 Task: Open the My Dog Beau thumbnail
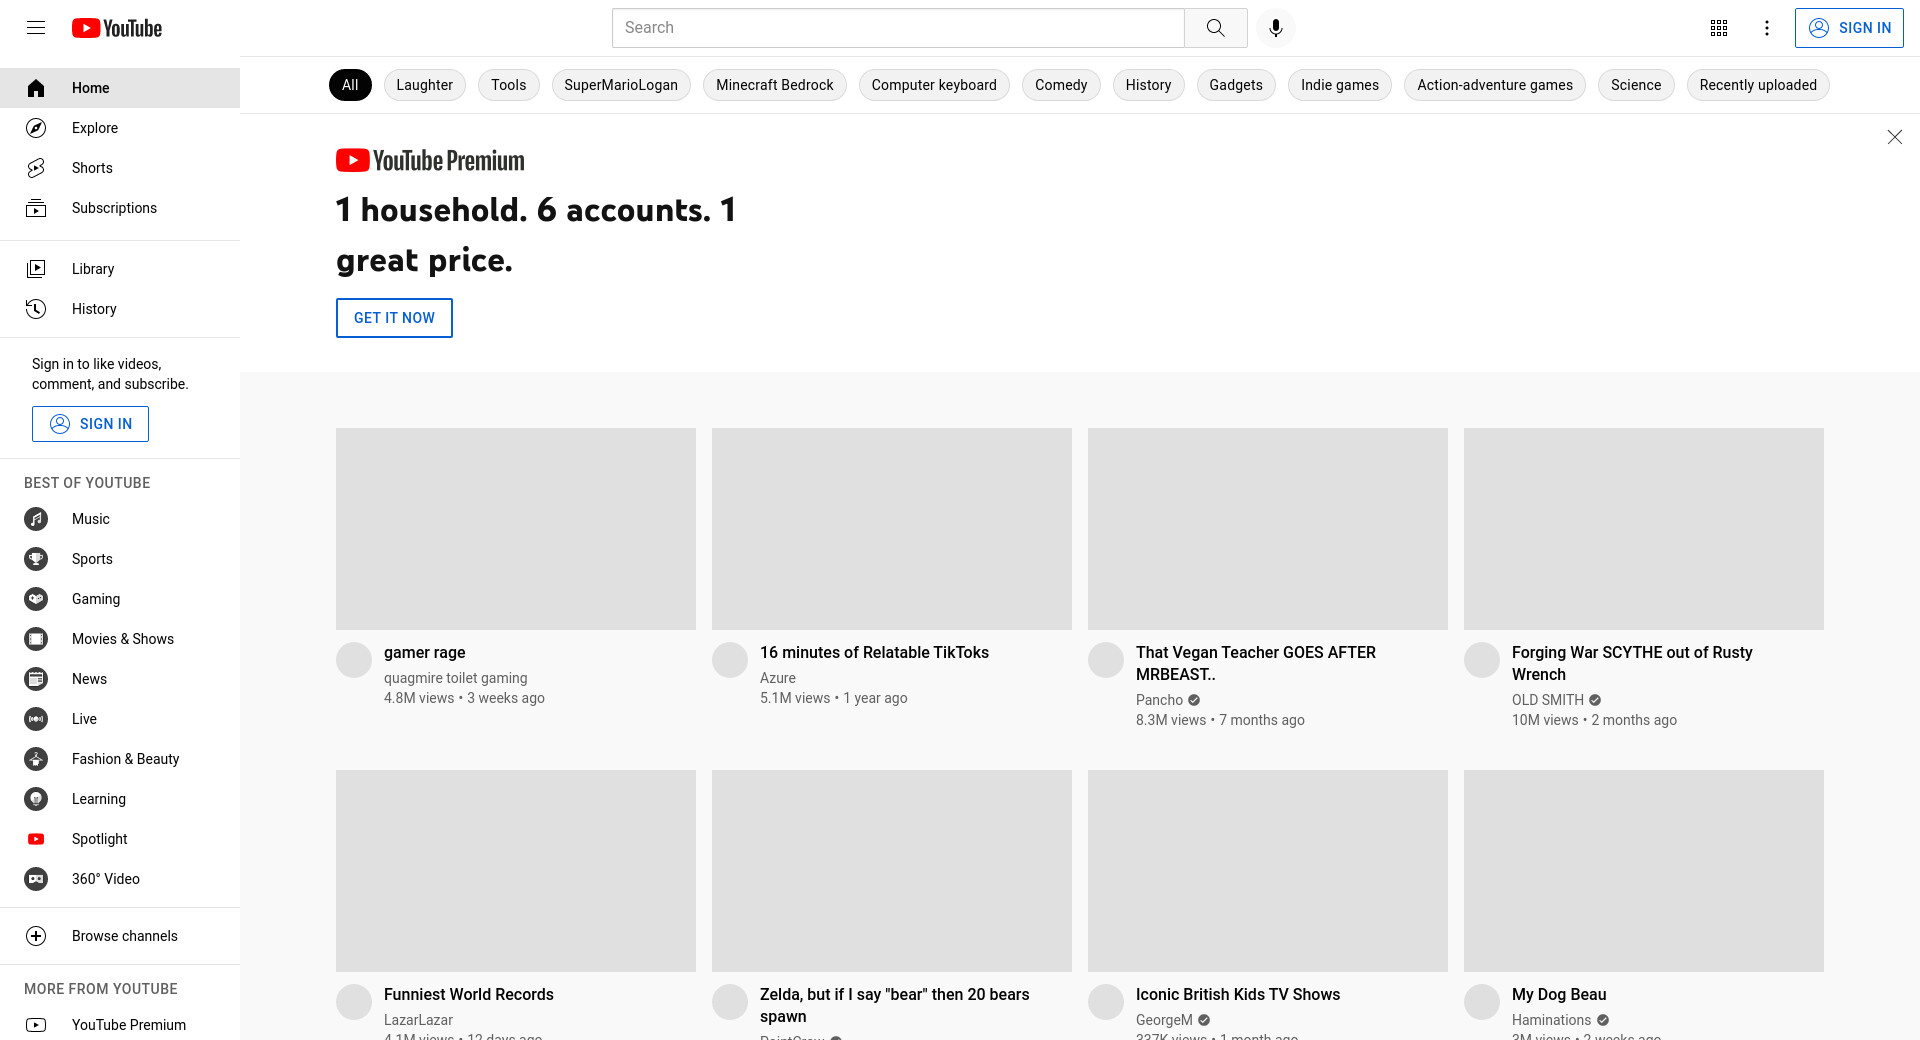point(1644,871)
